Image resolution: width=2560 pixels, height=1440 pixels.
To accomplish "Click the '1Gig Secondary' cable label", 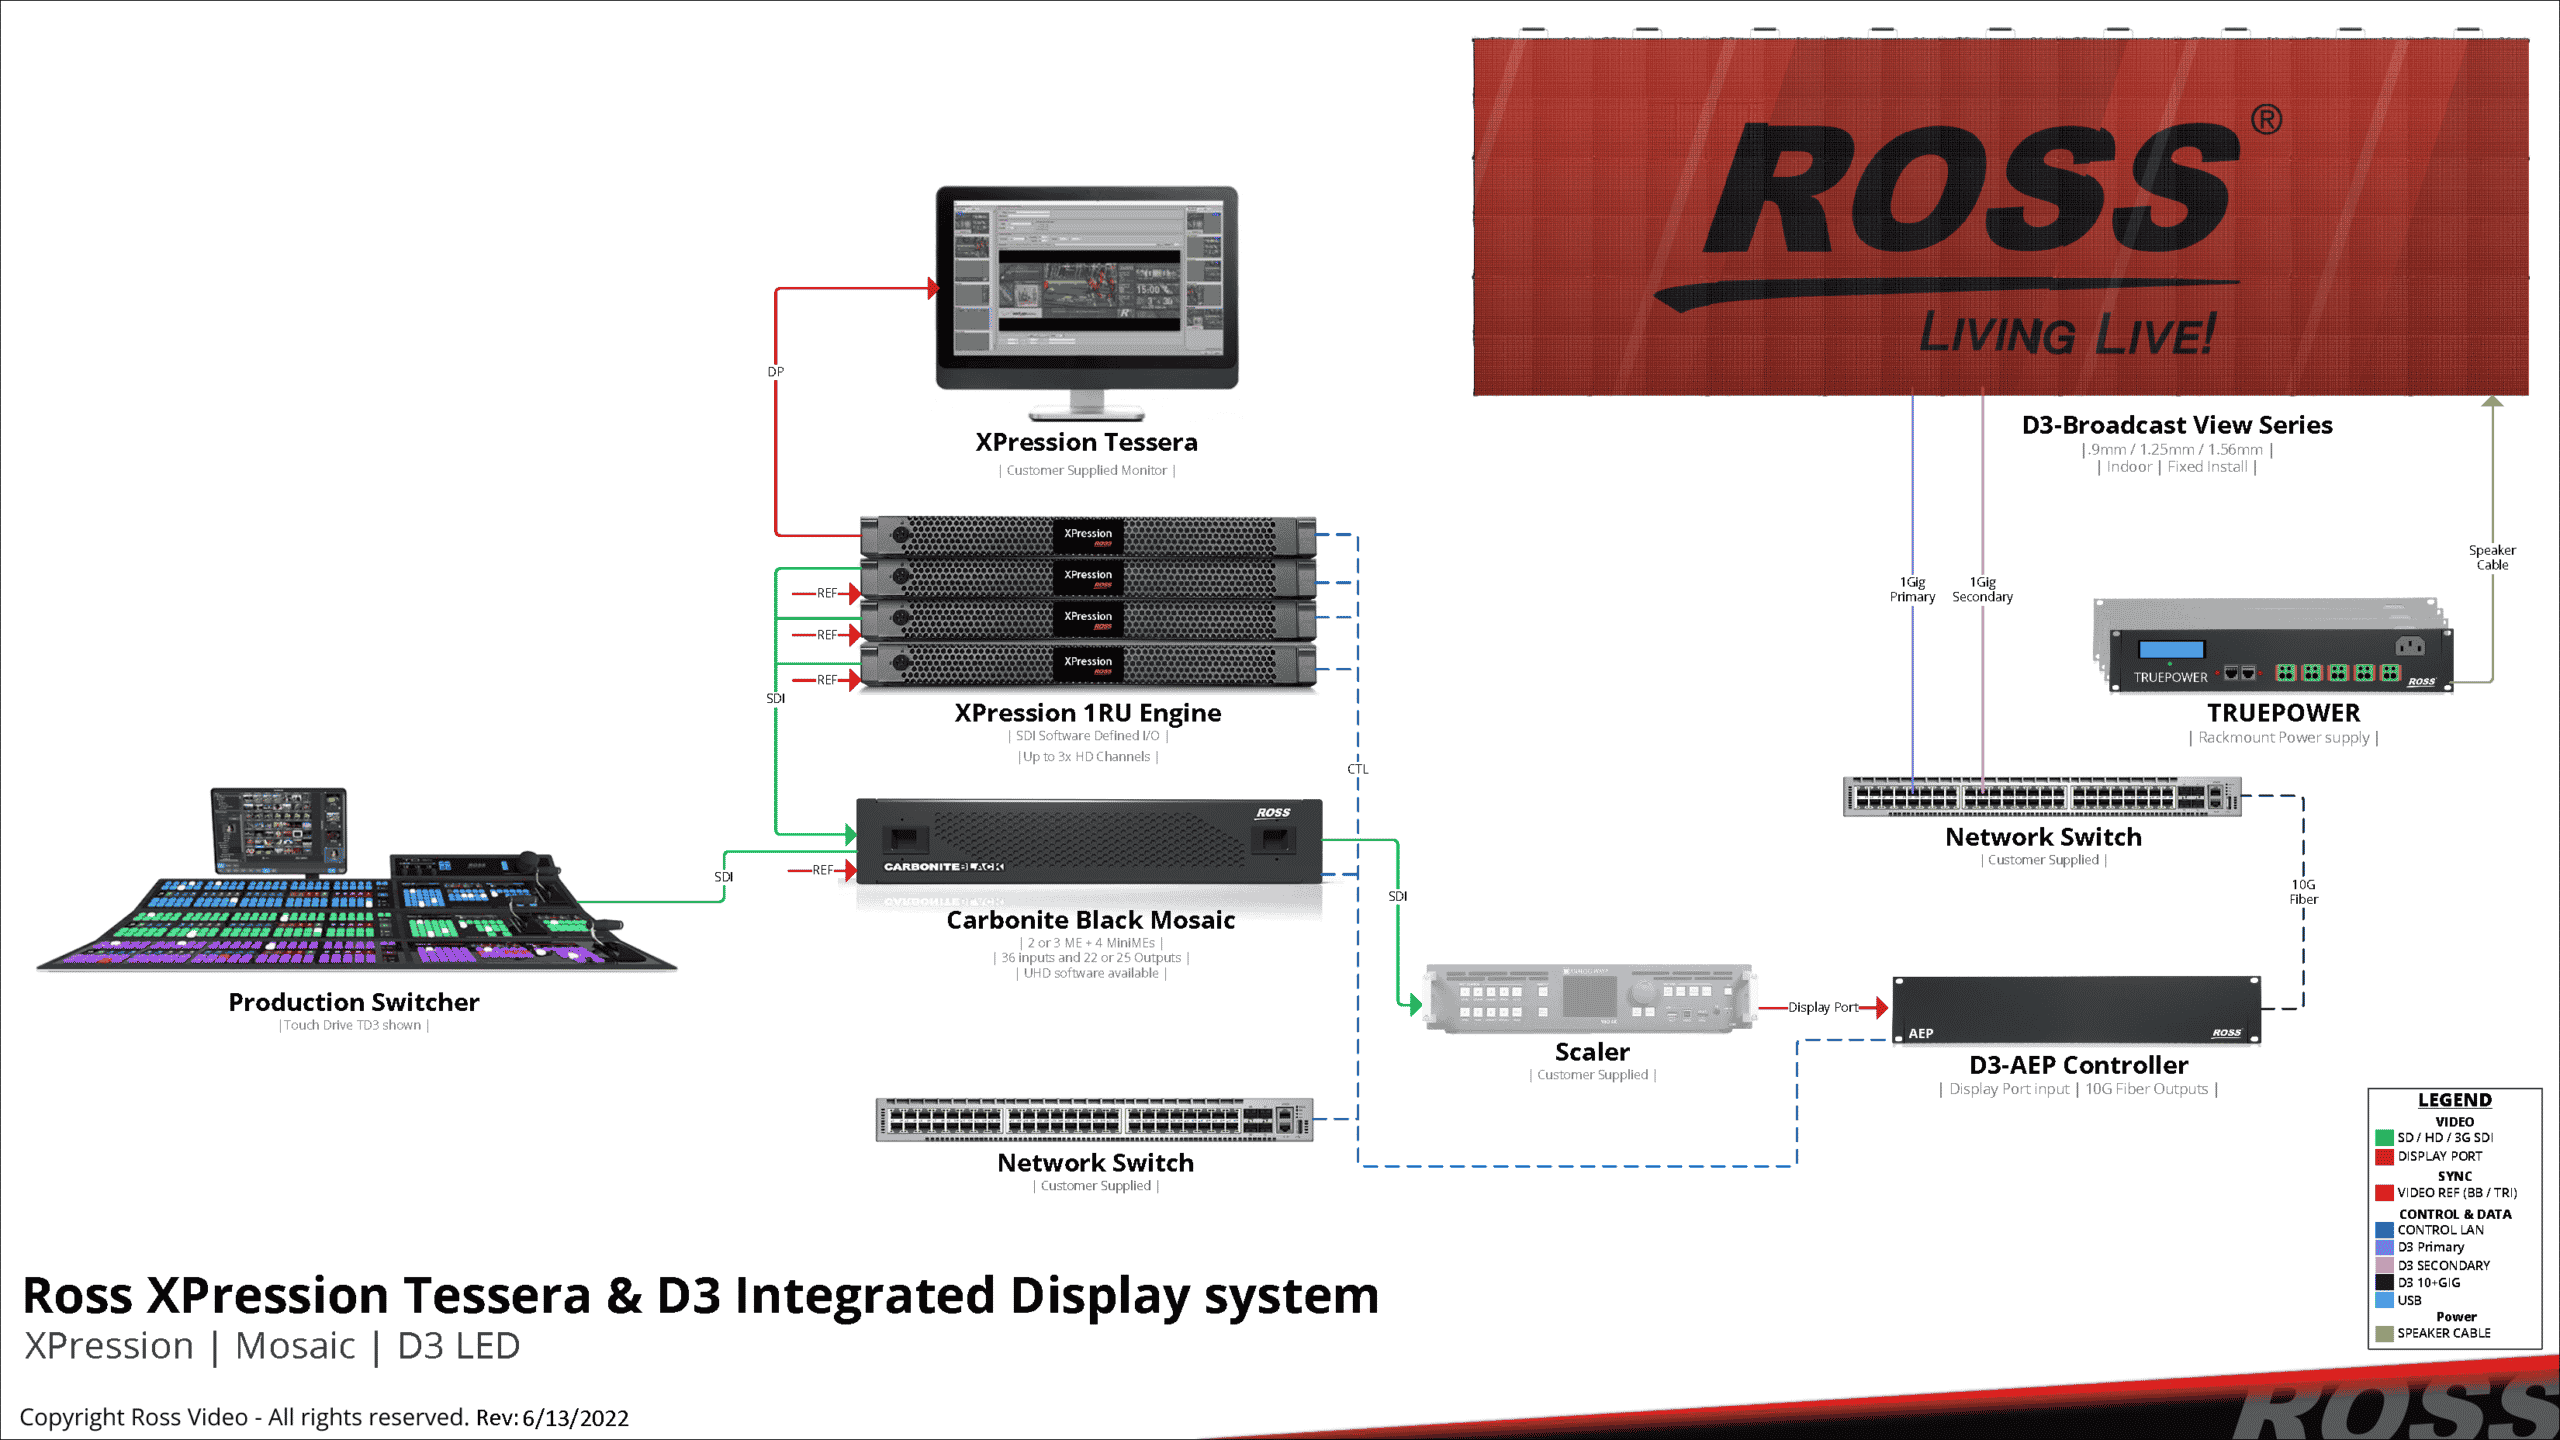I will point(1982,589).
